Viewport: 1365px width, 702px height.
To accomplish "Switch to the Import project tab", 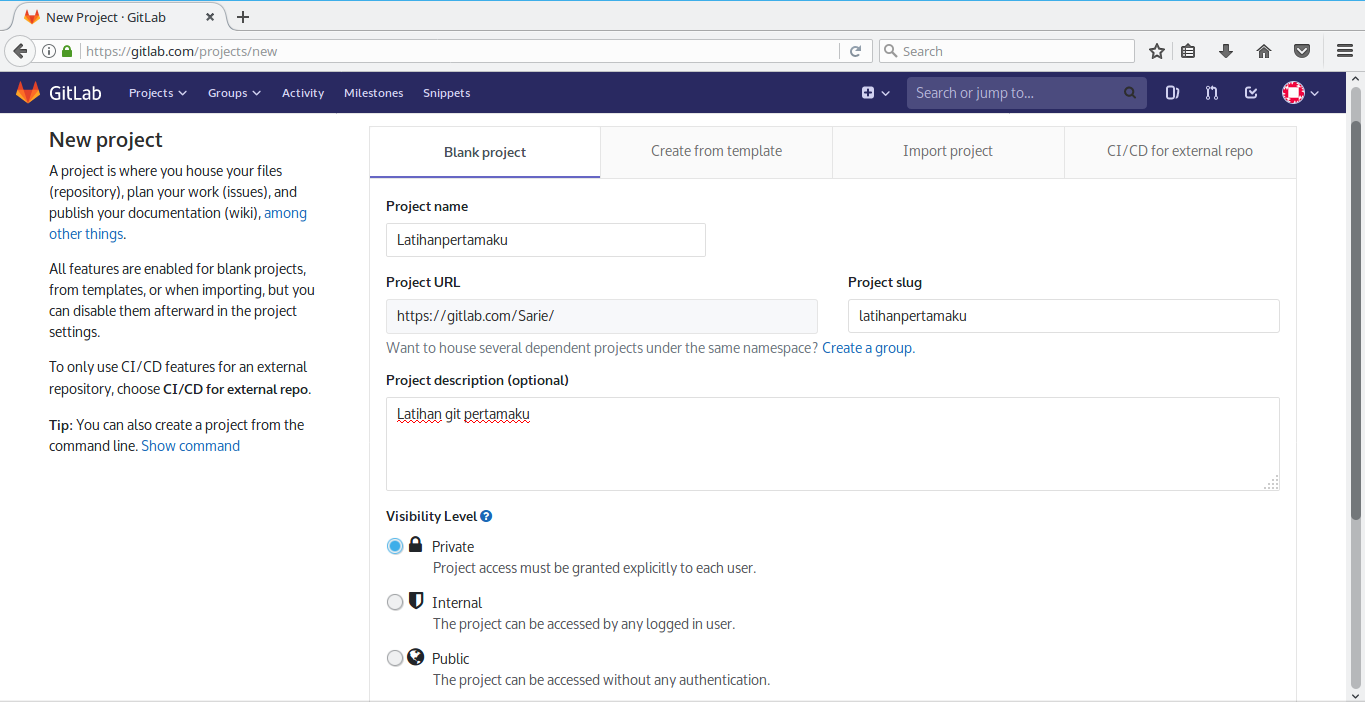I will (947, 151).
